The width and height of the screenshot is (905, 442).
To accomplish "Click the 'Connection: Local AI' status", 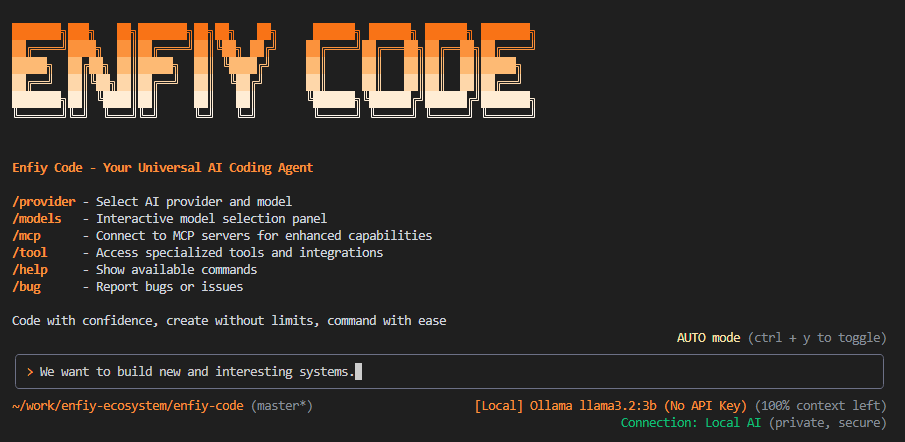I will pos(691,423).
